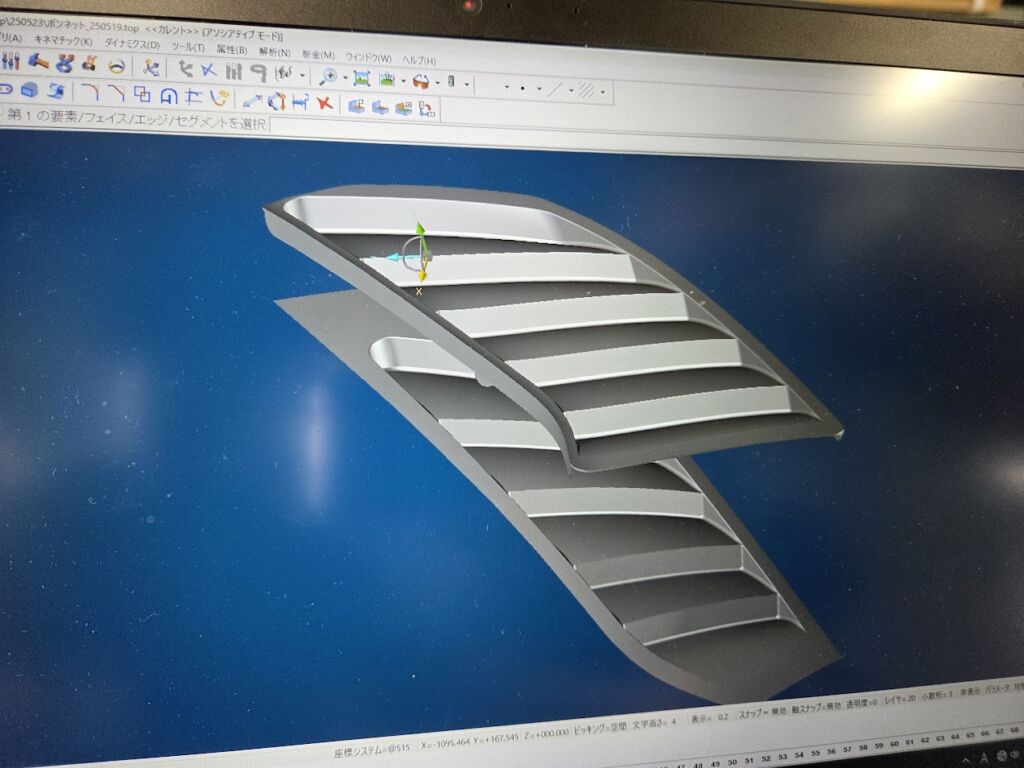
Task: Open dropdown arrow beside zoom magnifier
Action: coord(345,78)
